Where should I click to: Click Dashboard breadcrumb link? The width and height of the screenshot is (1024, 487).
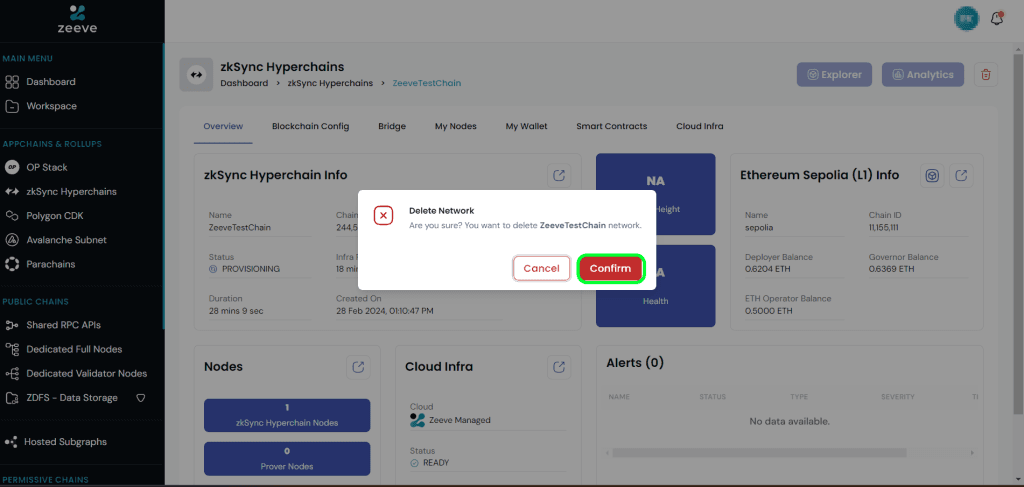click(x=244, y=84)
